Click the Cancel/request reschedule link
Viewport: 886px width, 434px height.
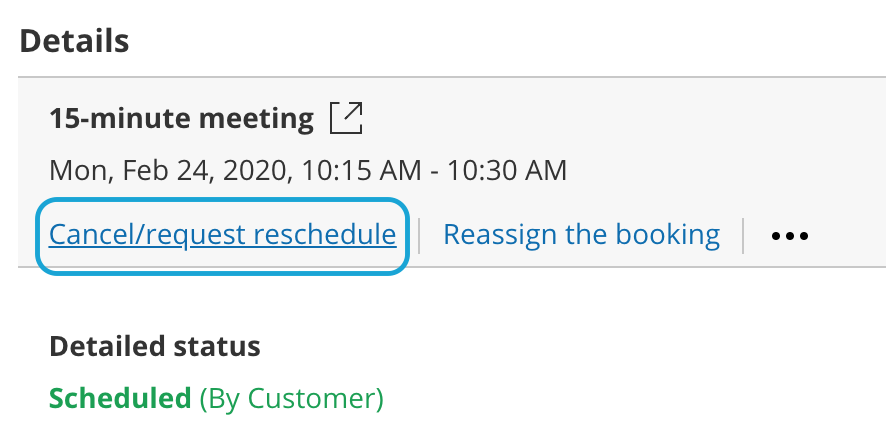click(222, 235)
